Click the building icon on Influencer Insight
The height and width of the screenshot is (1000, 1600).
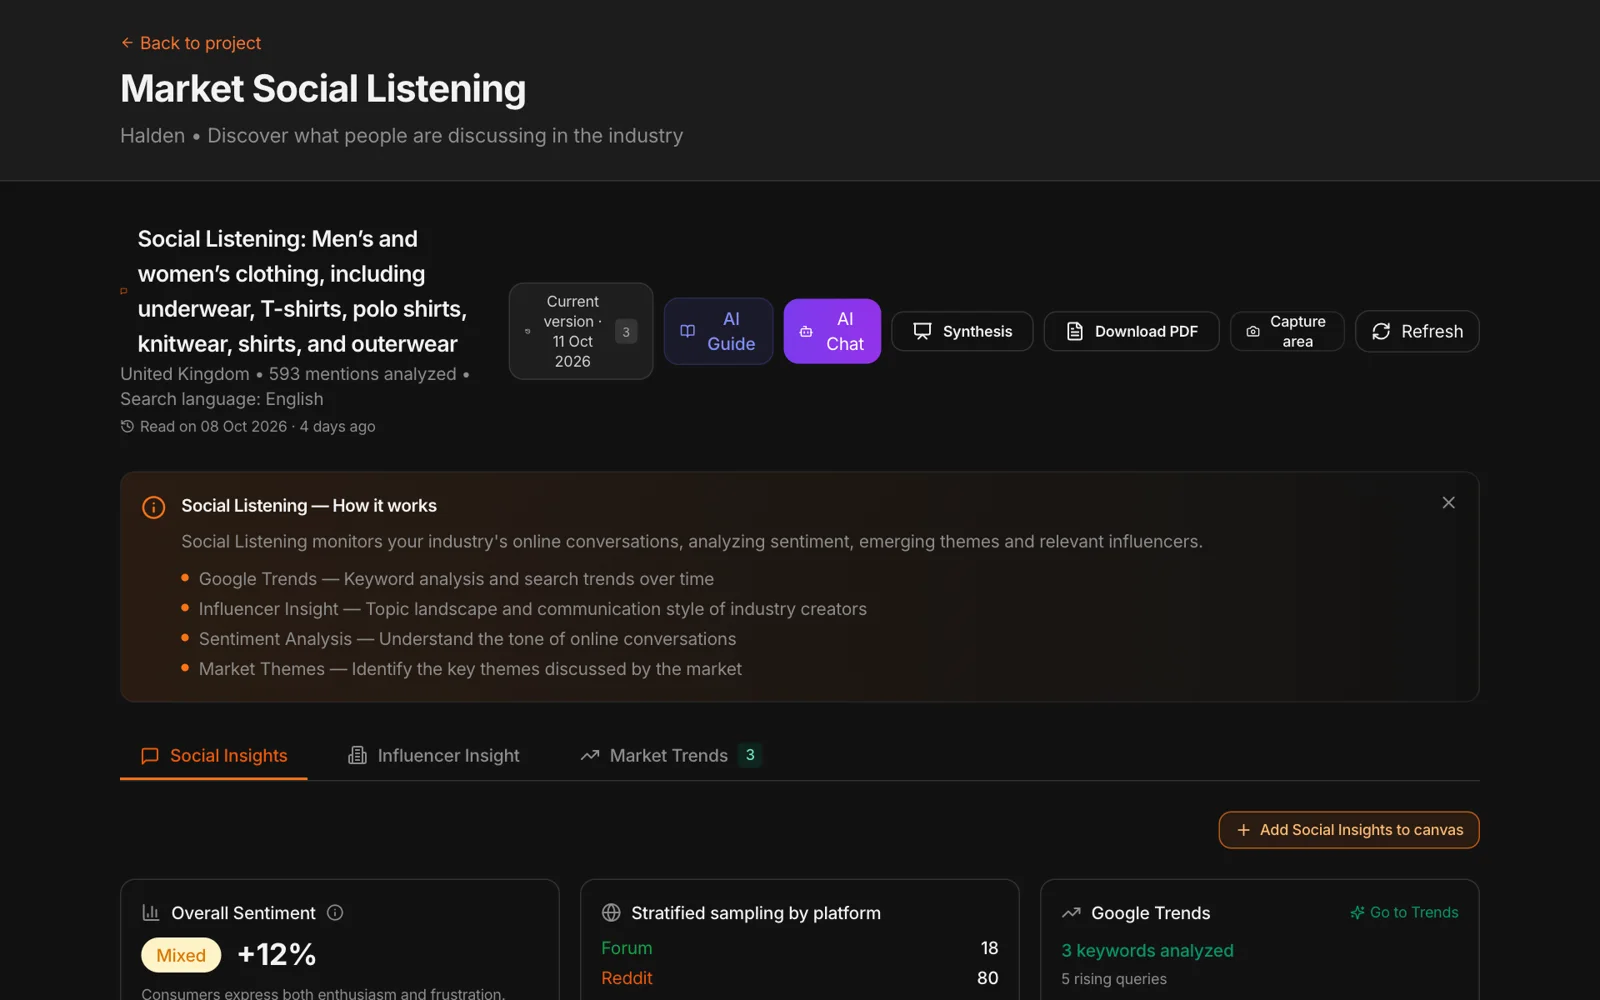coord(357,756)
